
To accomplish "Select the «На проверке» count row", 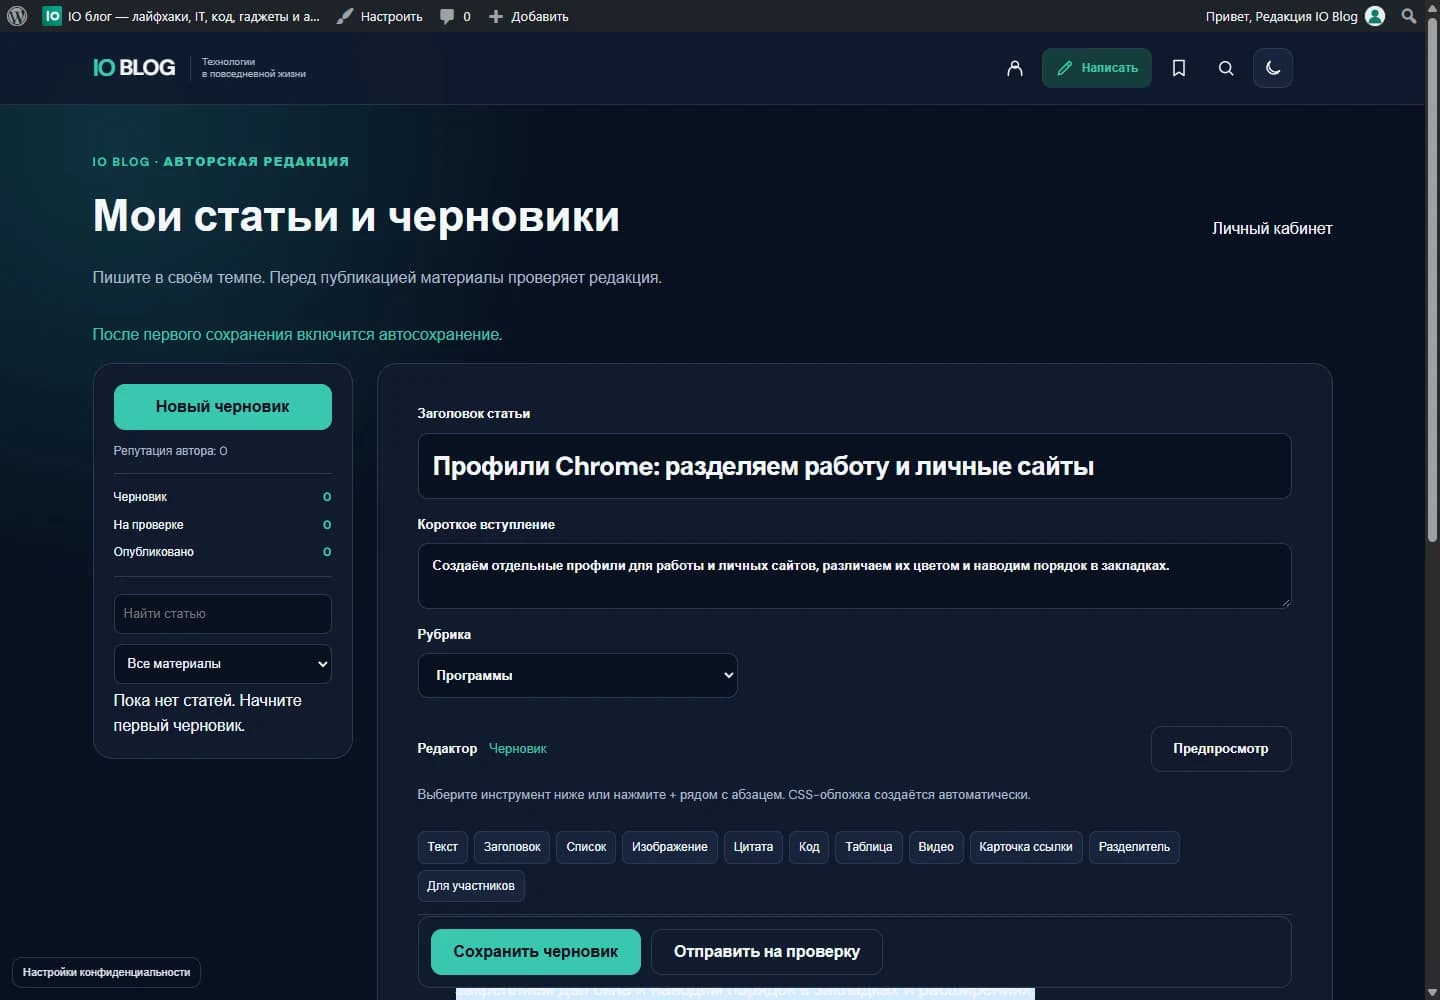I will tap(222, 525).
